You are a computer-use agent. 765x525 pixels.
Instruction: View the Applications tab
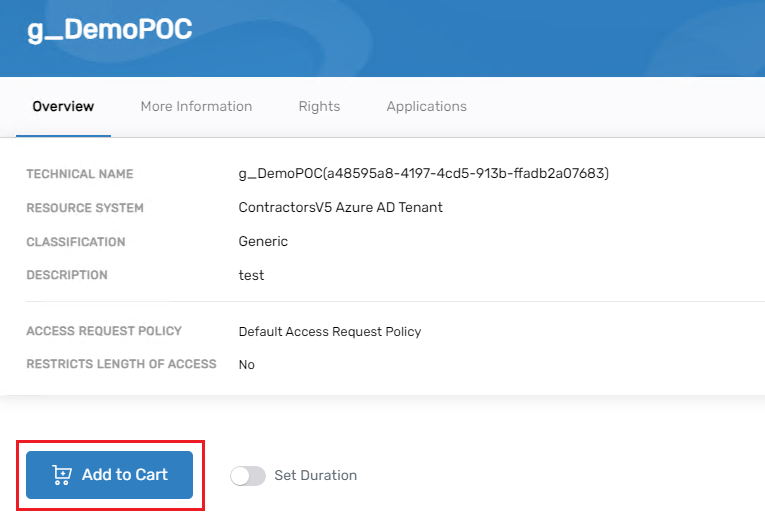426,106
